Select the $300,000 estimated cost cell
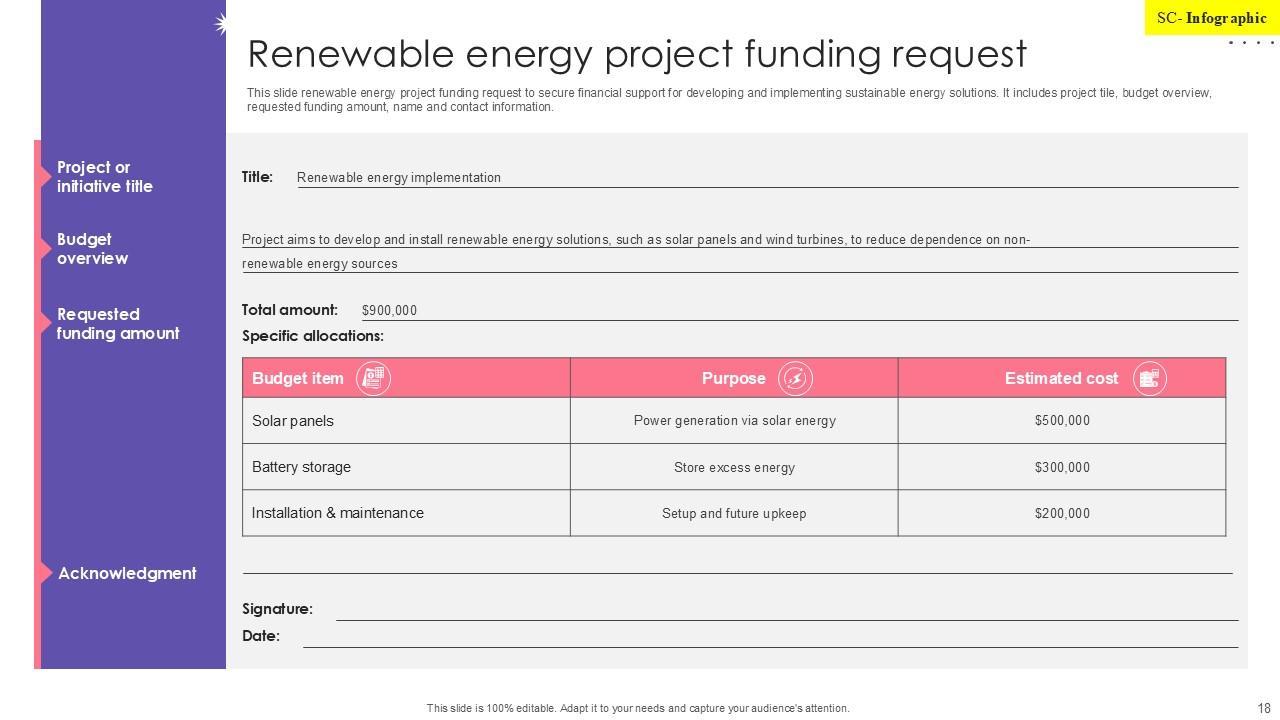 [1062, 467]
